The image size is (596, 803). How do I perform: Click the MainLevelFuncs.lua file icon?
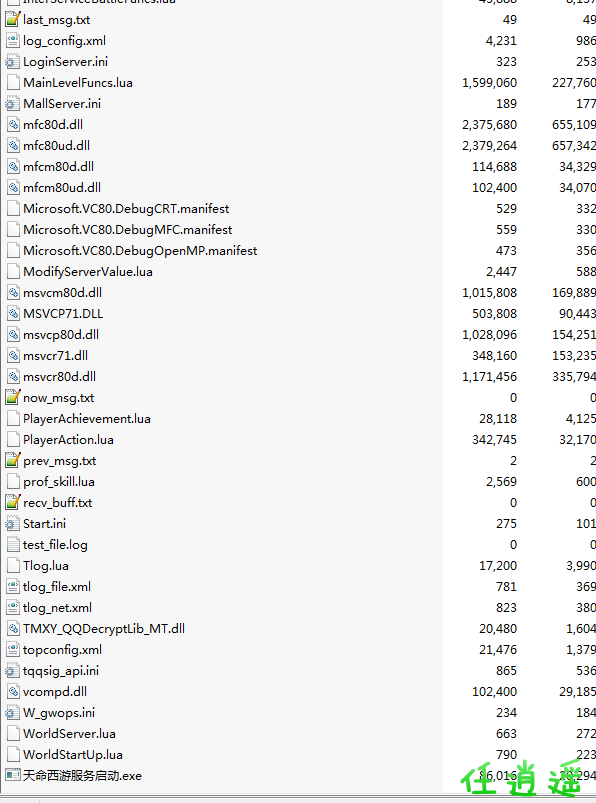[x=13, y=82]
